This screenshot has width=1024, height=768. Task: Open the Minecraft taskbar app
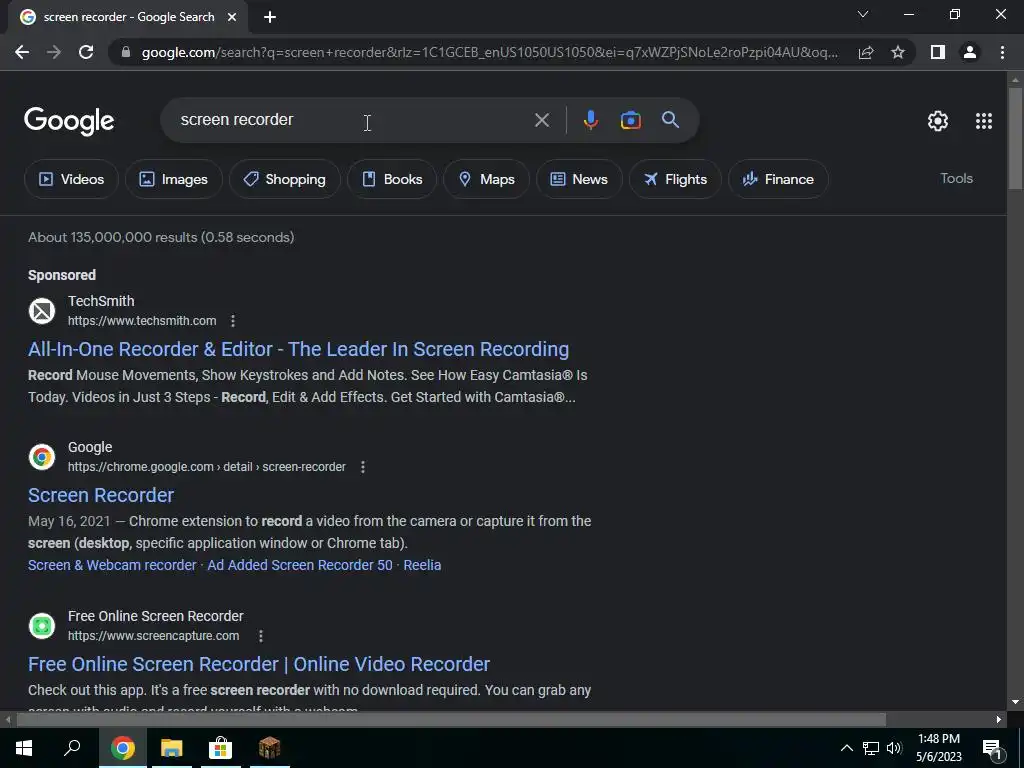pos(269,748)
